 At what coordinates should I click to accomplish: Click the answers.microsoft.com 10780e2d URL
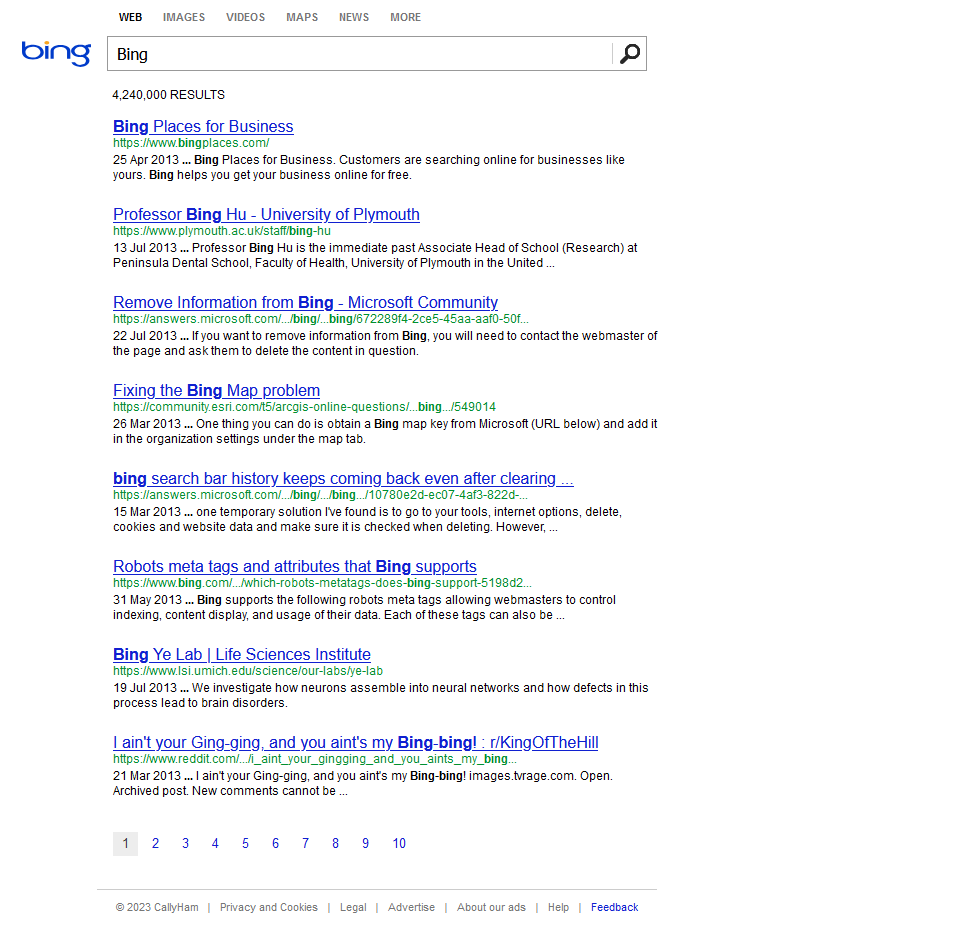(320, 495)
